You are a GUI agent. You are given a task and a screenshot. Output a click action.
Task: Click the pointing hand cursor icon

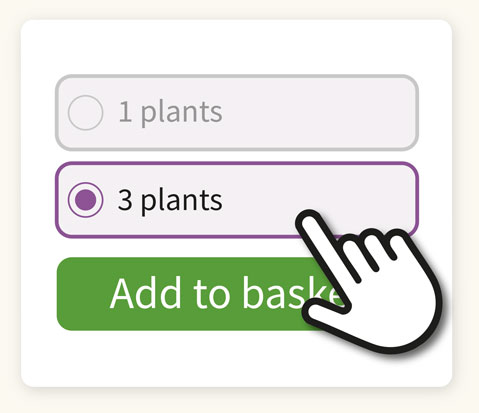[368, 283]
